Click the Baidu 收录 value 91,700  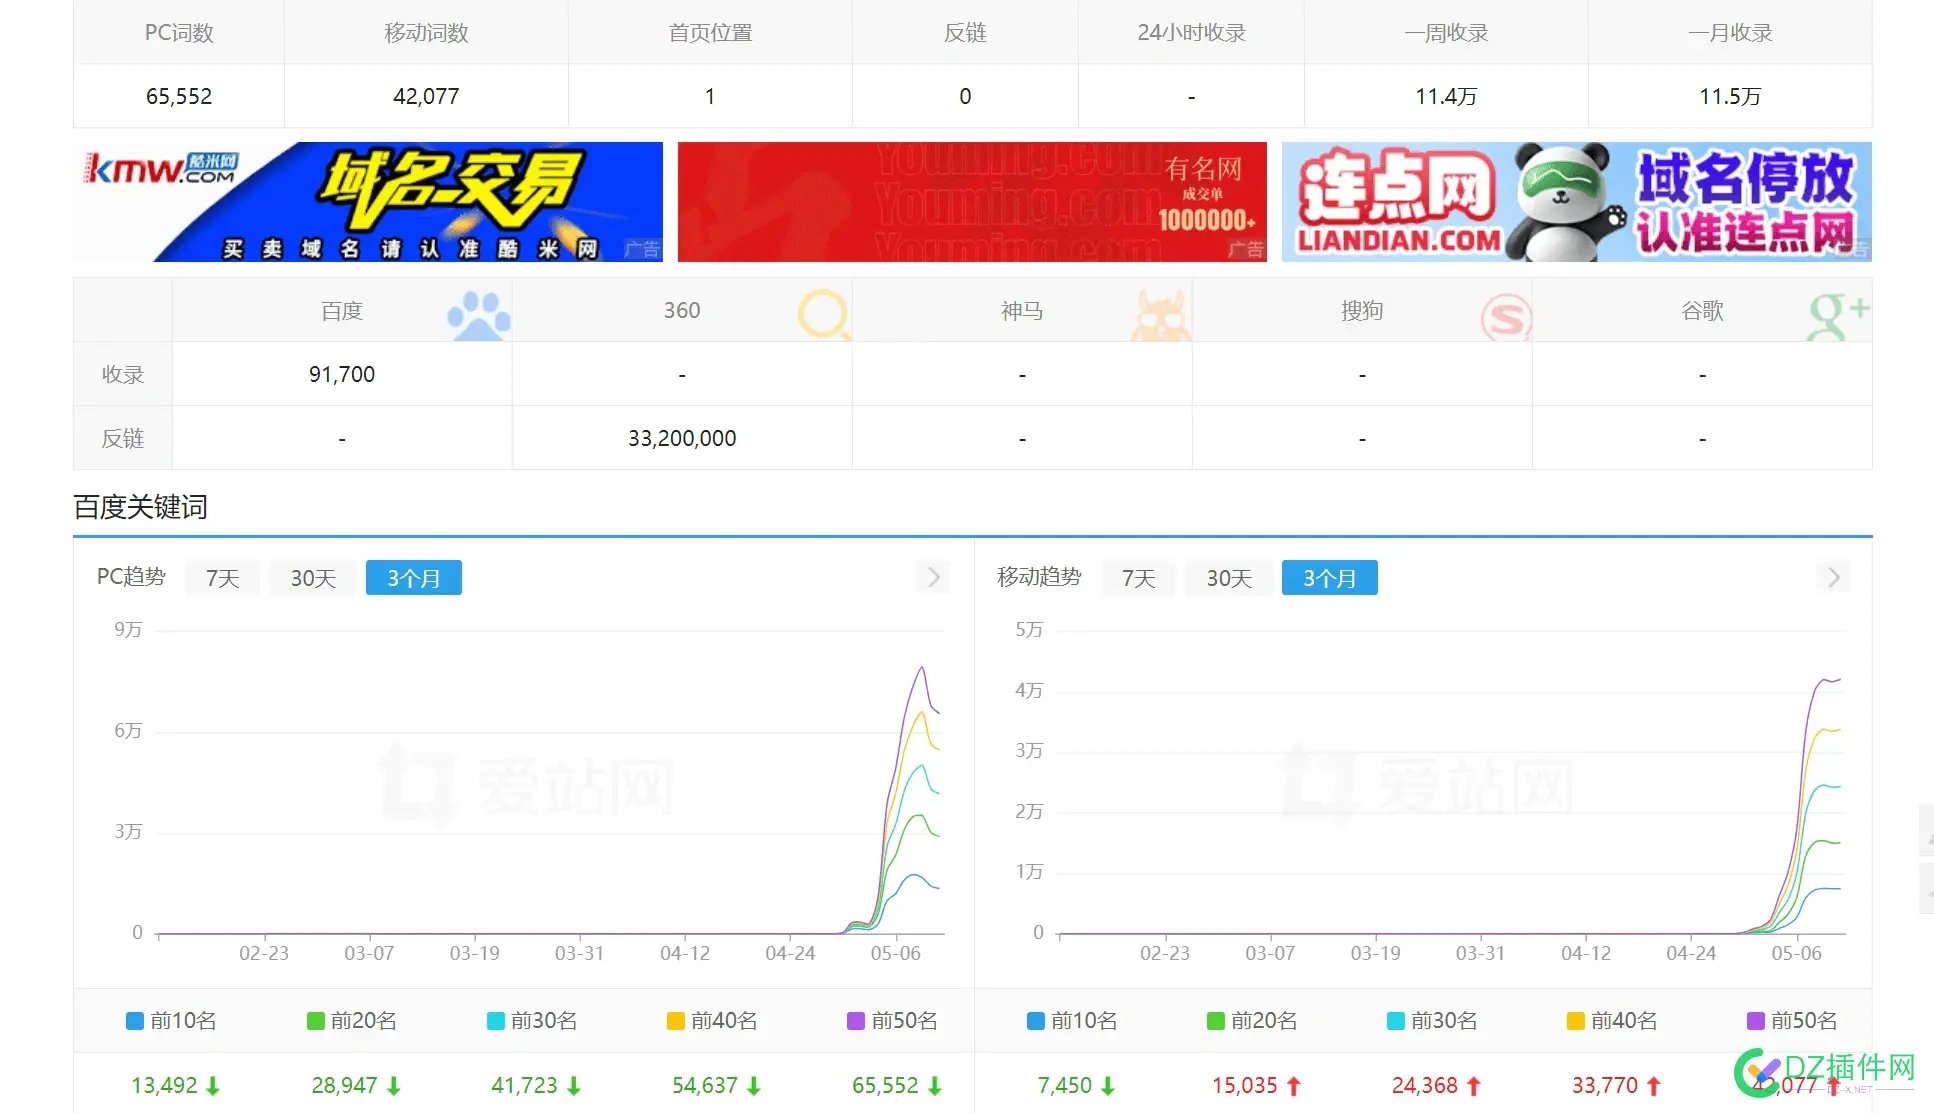[341, 373]
